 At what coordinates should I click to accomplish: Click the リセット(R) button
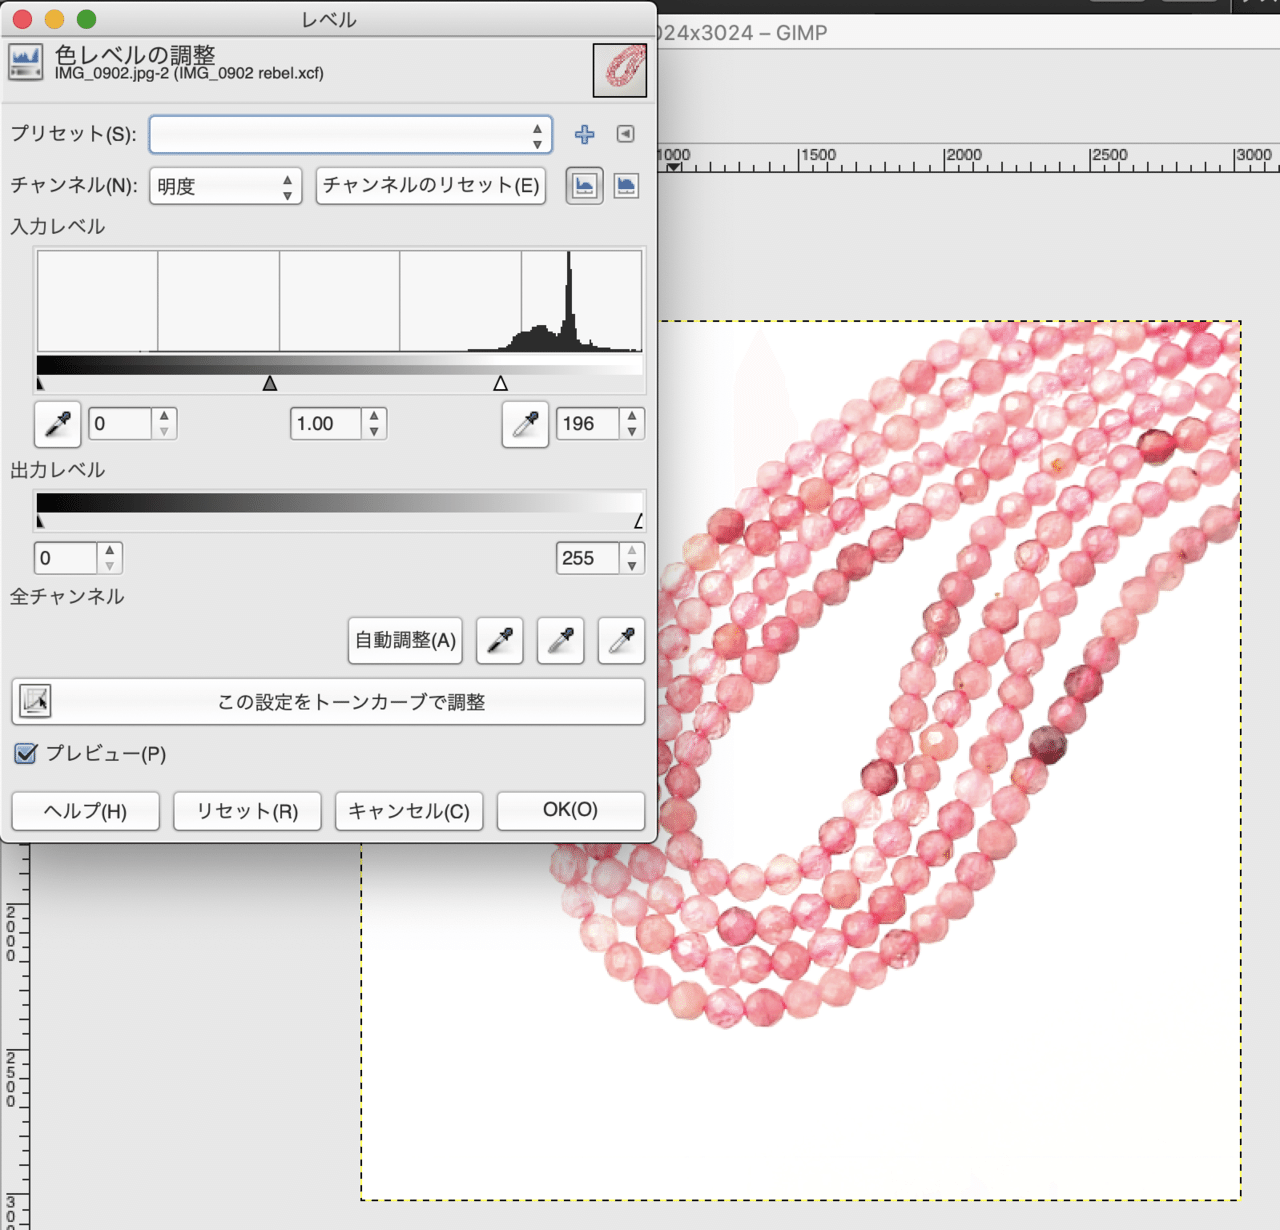pyautogui.click(x=248, y=811)
